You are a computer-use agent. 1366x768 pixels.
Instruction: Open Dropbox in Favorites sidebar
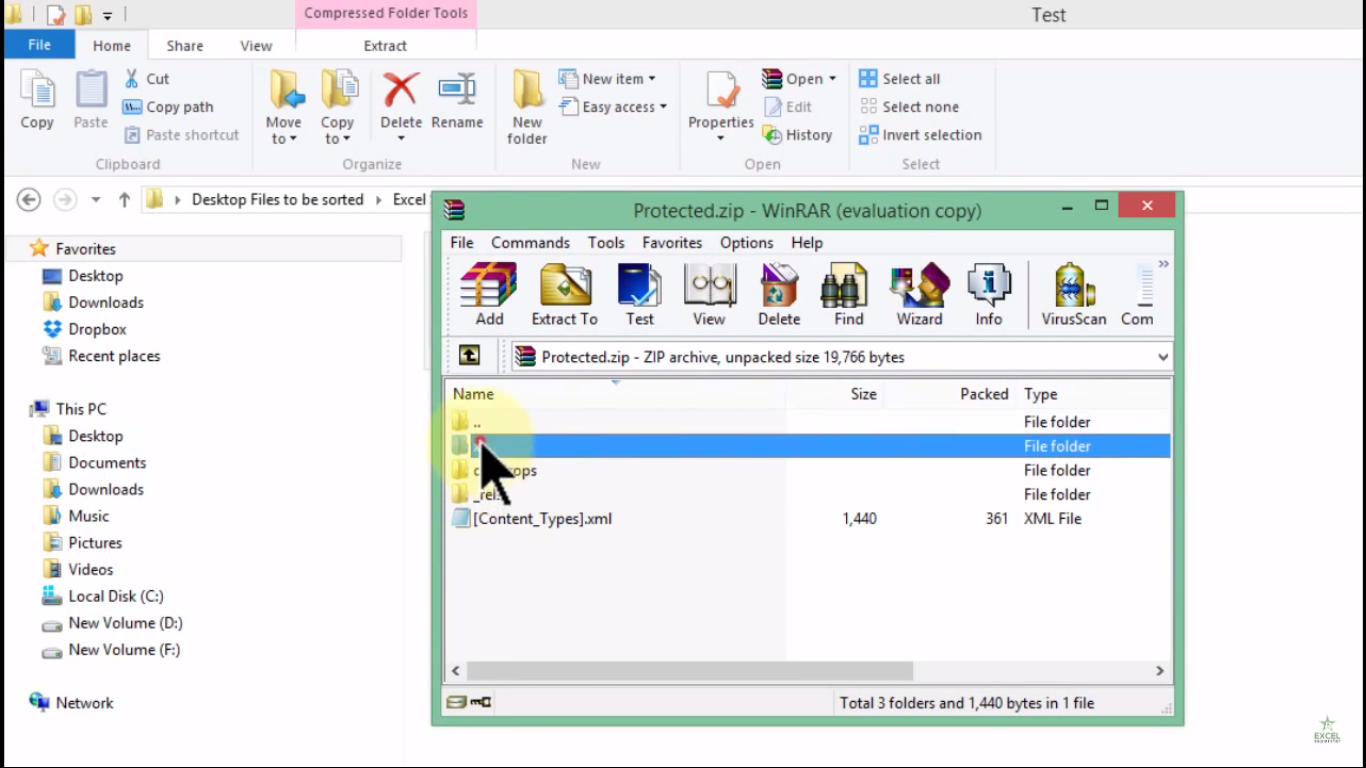85,329
